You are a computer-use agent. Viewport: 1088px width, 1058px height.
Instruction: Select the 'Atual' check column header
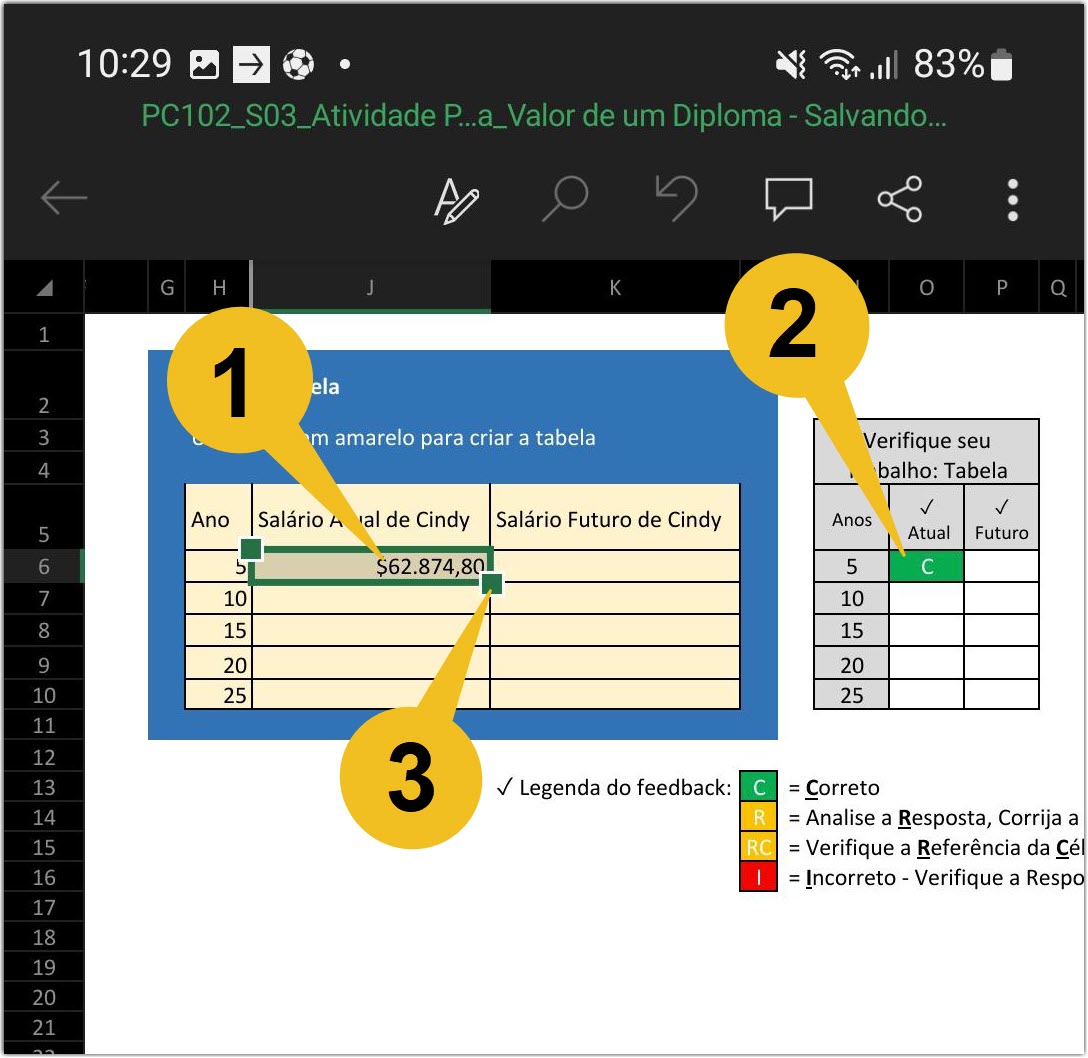(926, 518)
